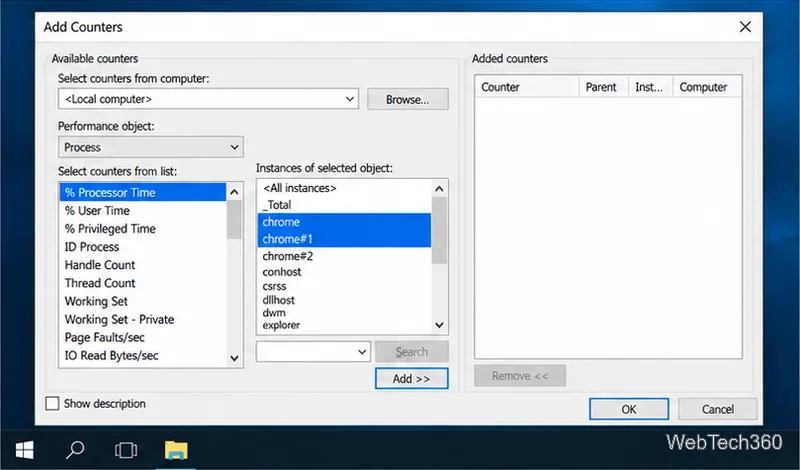
Task: Click the Add >> button
Action: point(412,379)
